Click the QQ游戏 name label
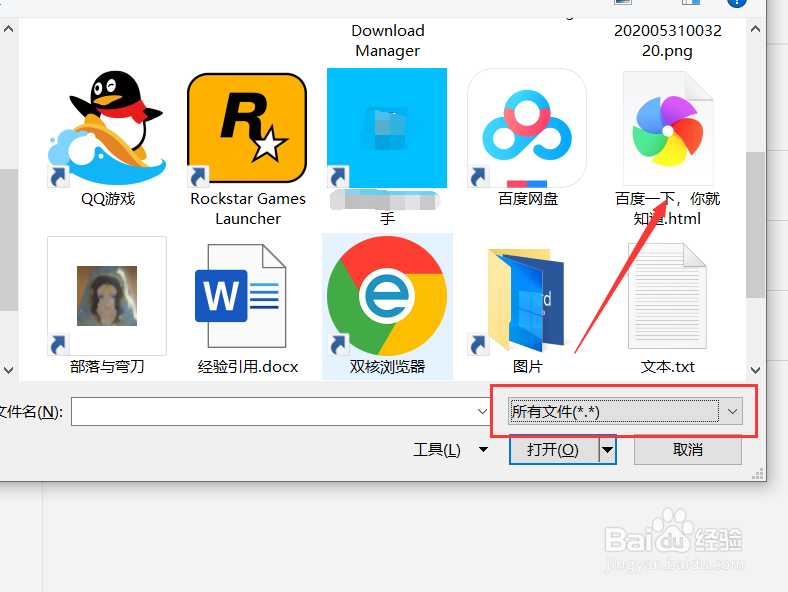Viewport: 788px width, 592px height. pos(108,199)
